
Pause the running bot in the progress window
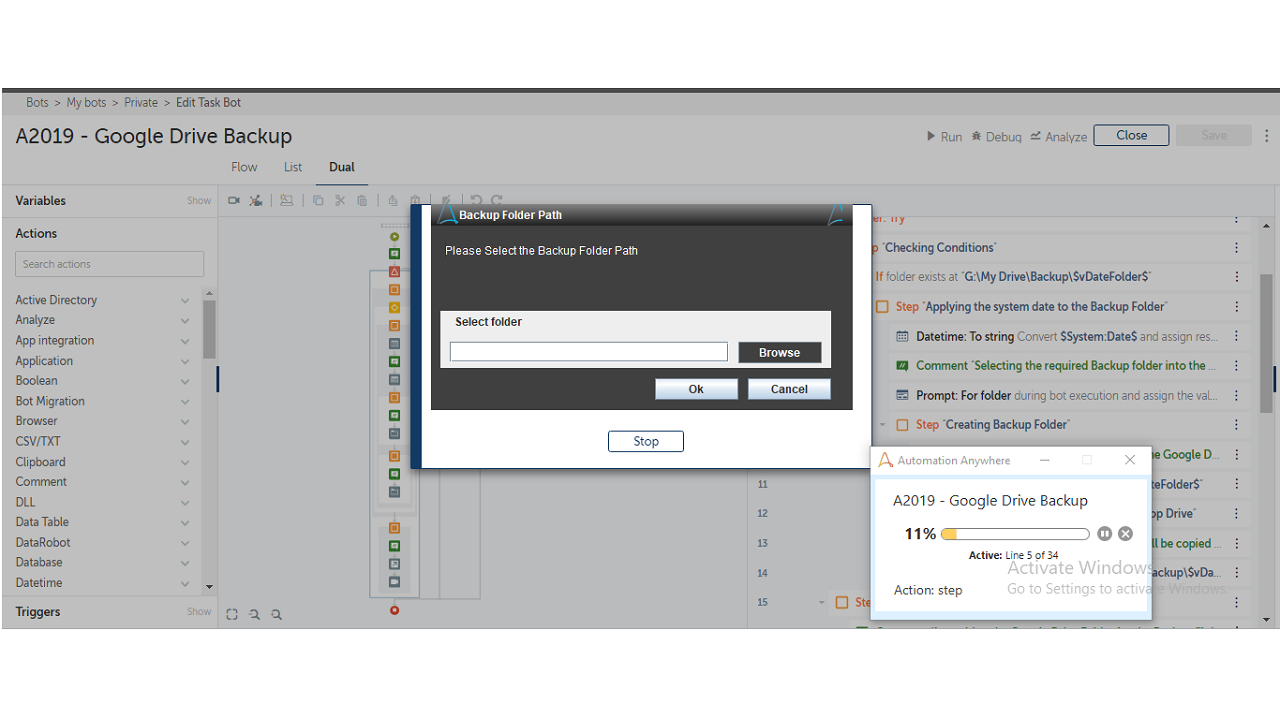pyautogui.click(x=1105, y=534)
